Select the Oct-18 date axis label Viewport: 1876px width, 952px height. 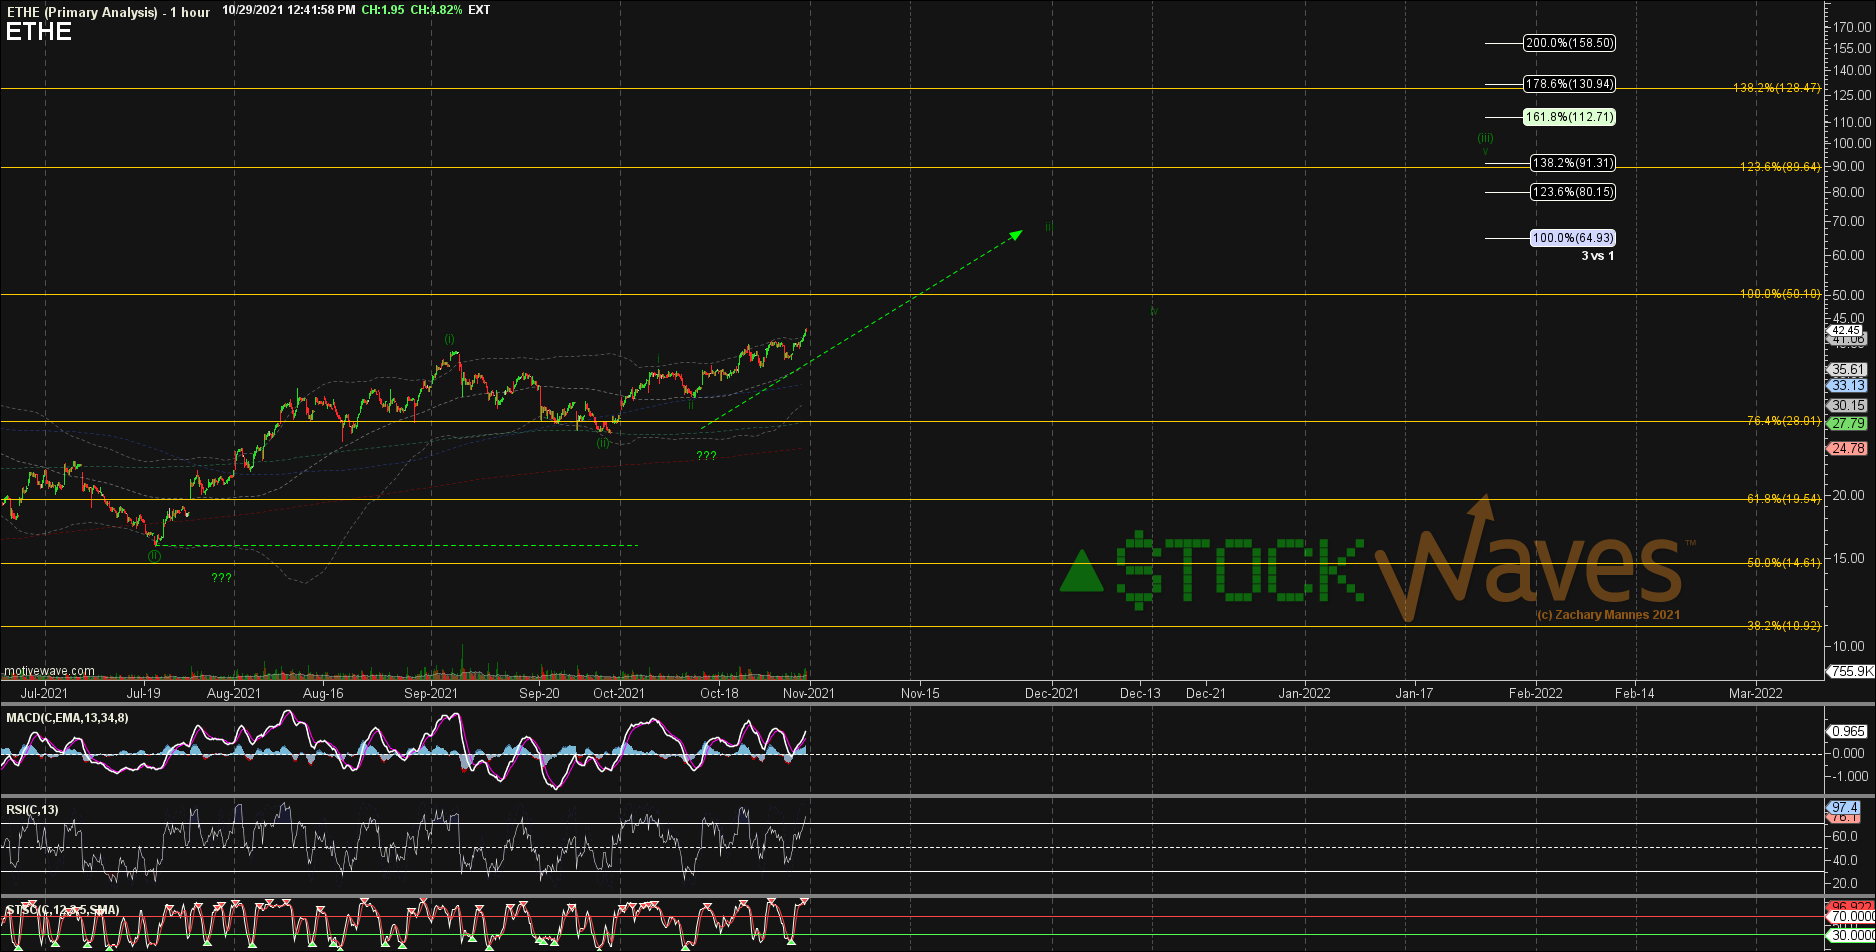[x=719, y=693]
